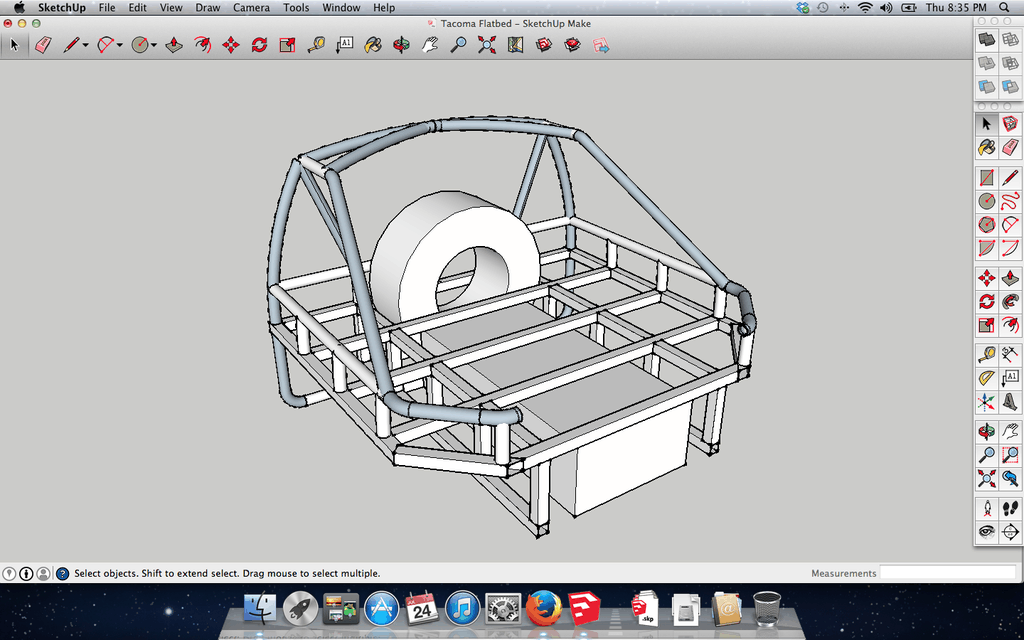The width and height of the screenshot is (1024, 640).
Task: Select the Make Component tool in the side palette
Action: [x=1010, y=123]
